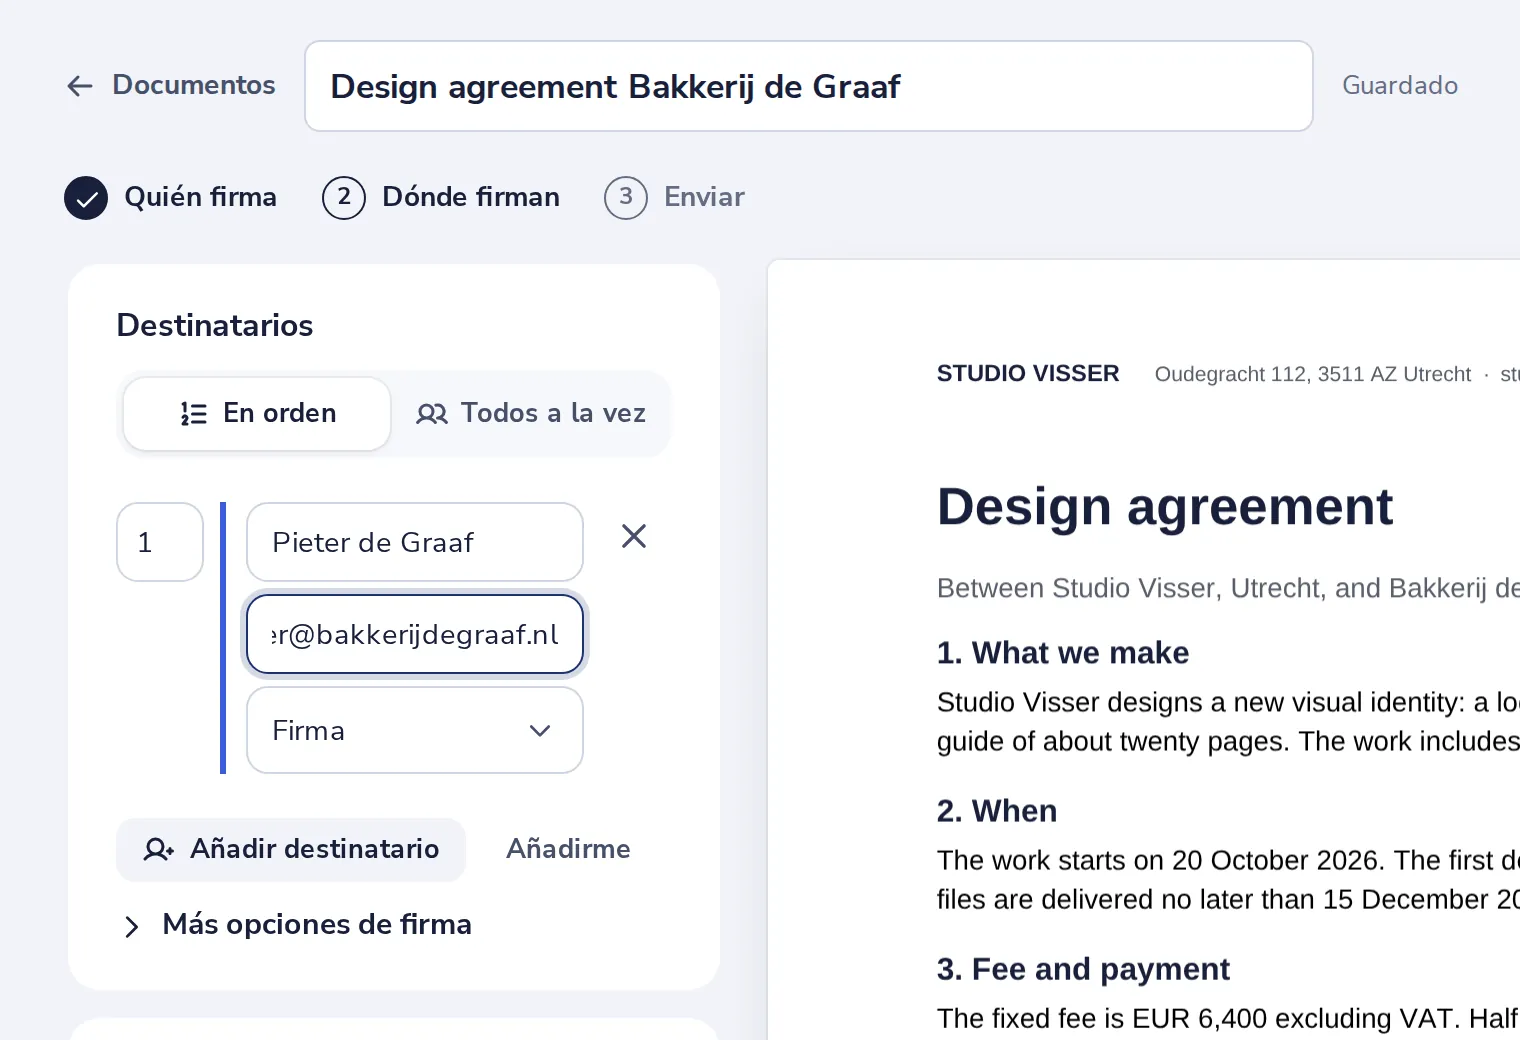The height and width of the screenshot is (1040, 1520).
Task: Click section heading '1. What we make'
Action: [x=1063, y=653]
